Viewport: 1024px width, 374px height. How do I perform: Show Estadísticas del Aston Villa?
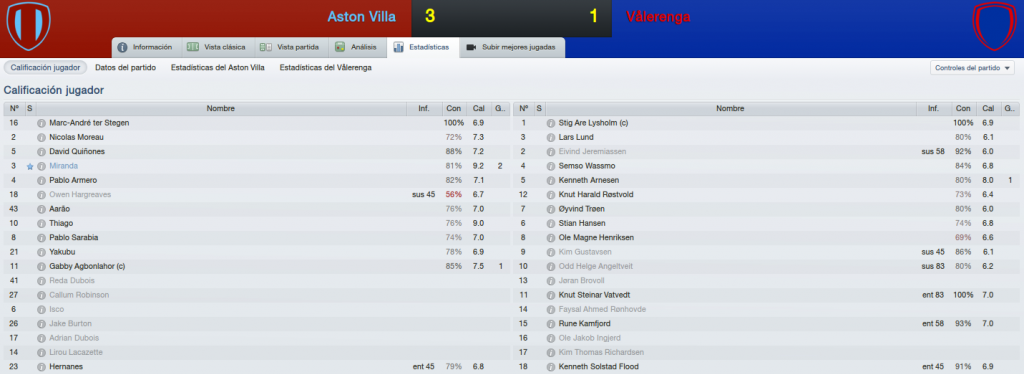(217, 67)
